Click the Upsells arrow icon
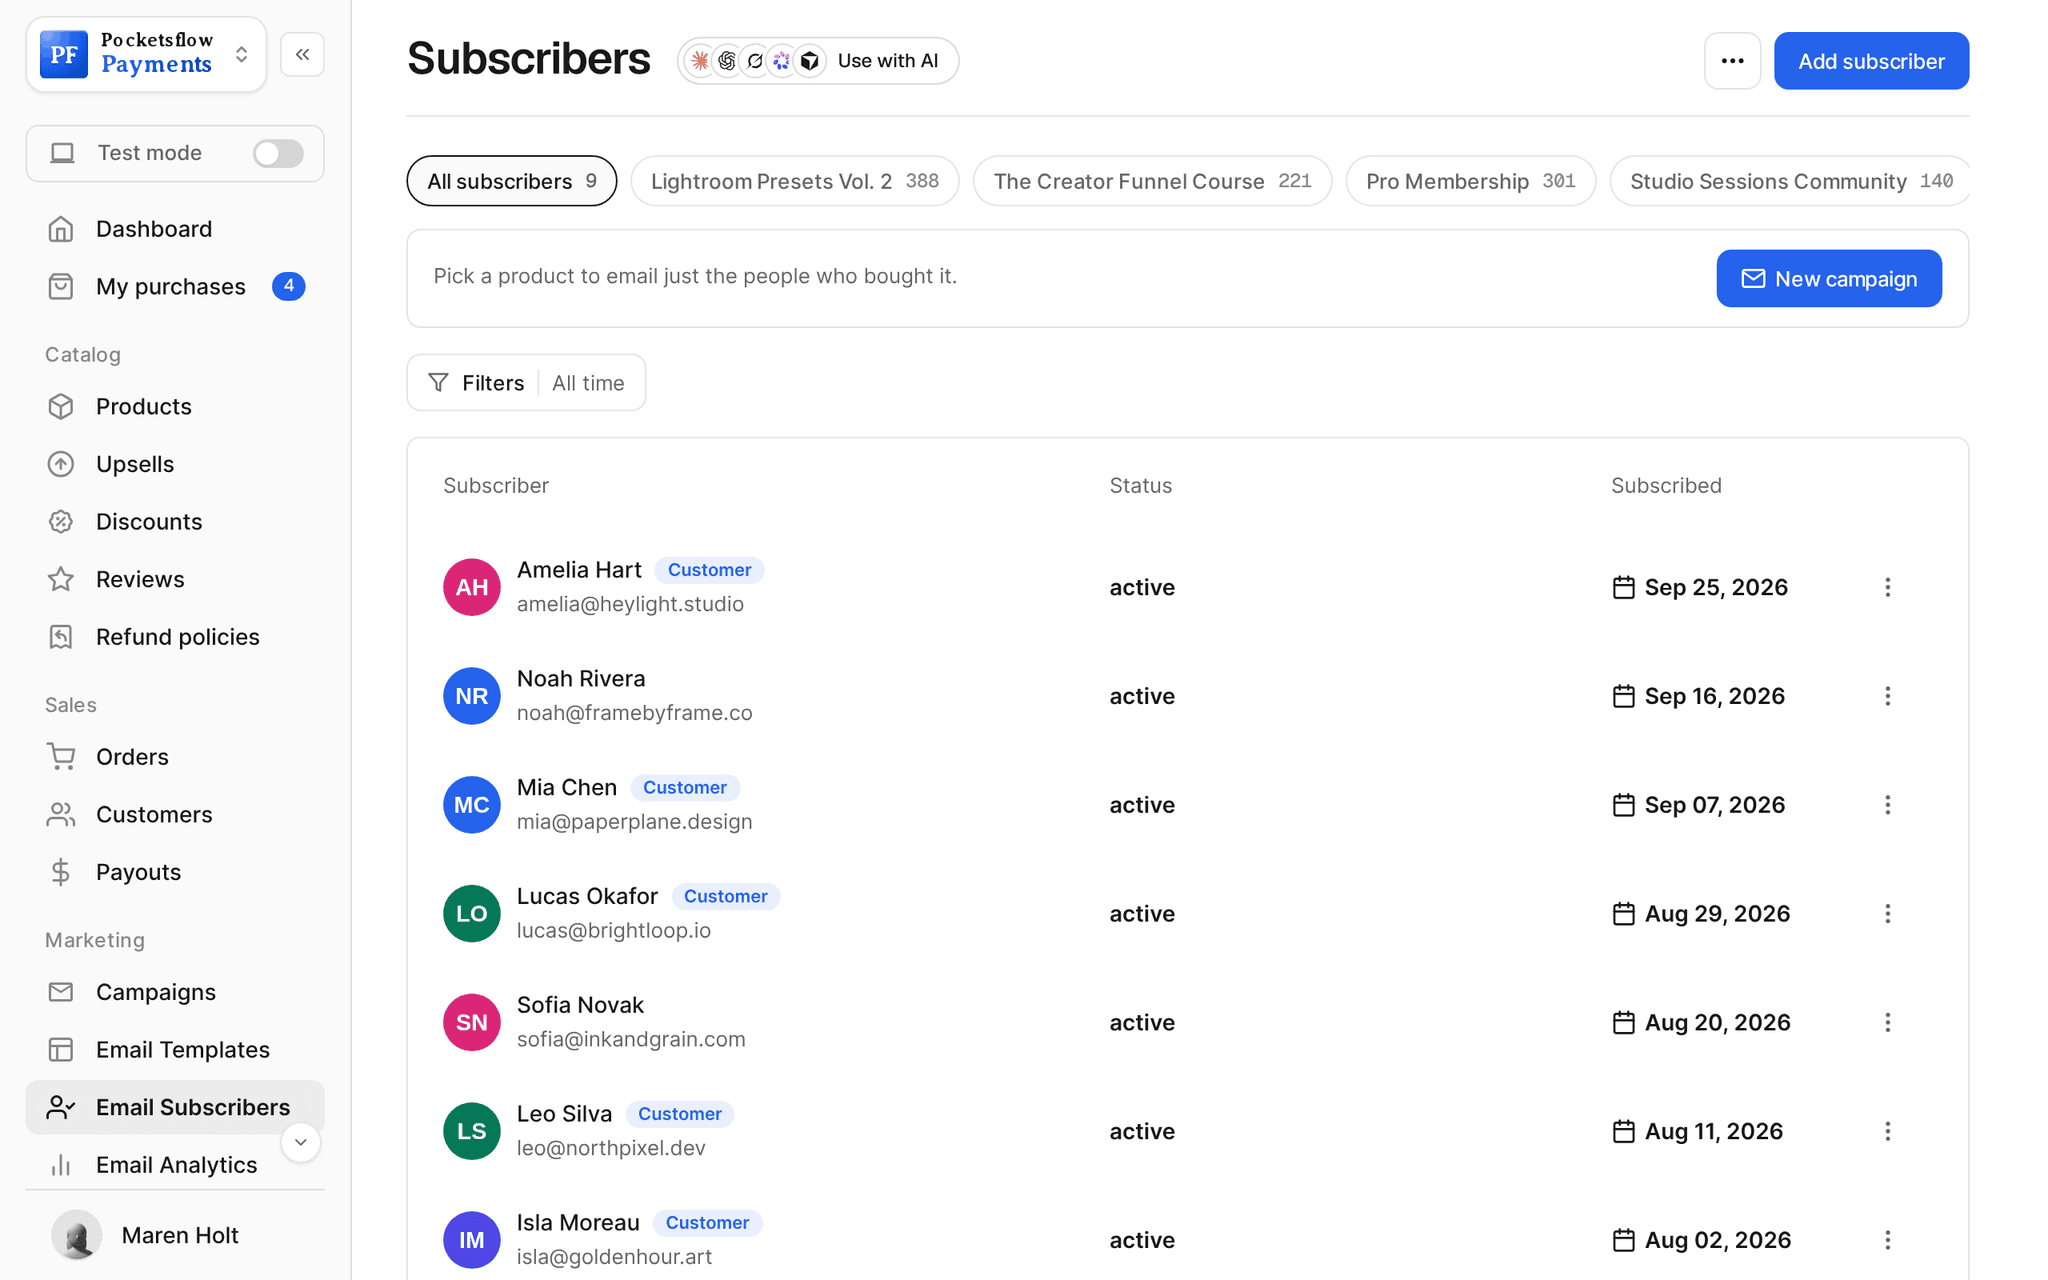The height and width of the screenshot is (1280, 2048). pos(61,464)
